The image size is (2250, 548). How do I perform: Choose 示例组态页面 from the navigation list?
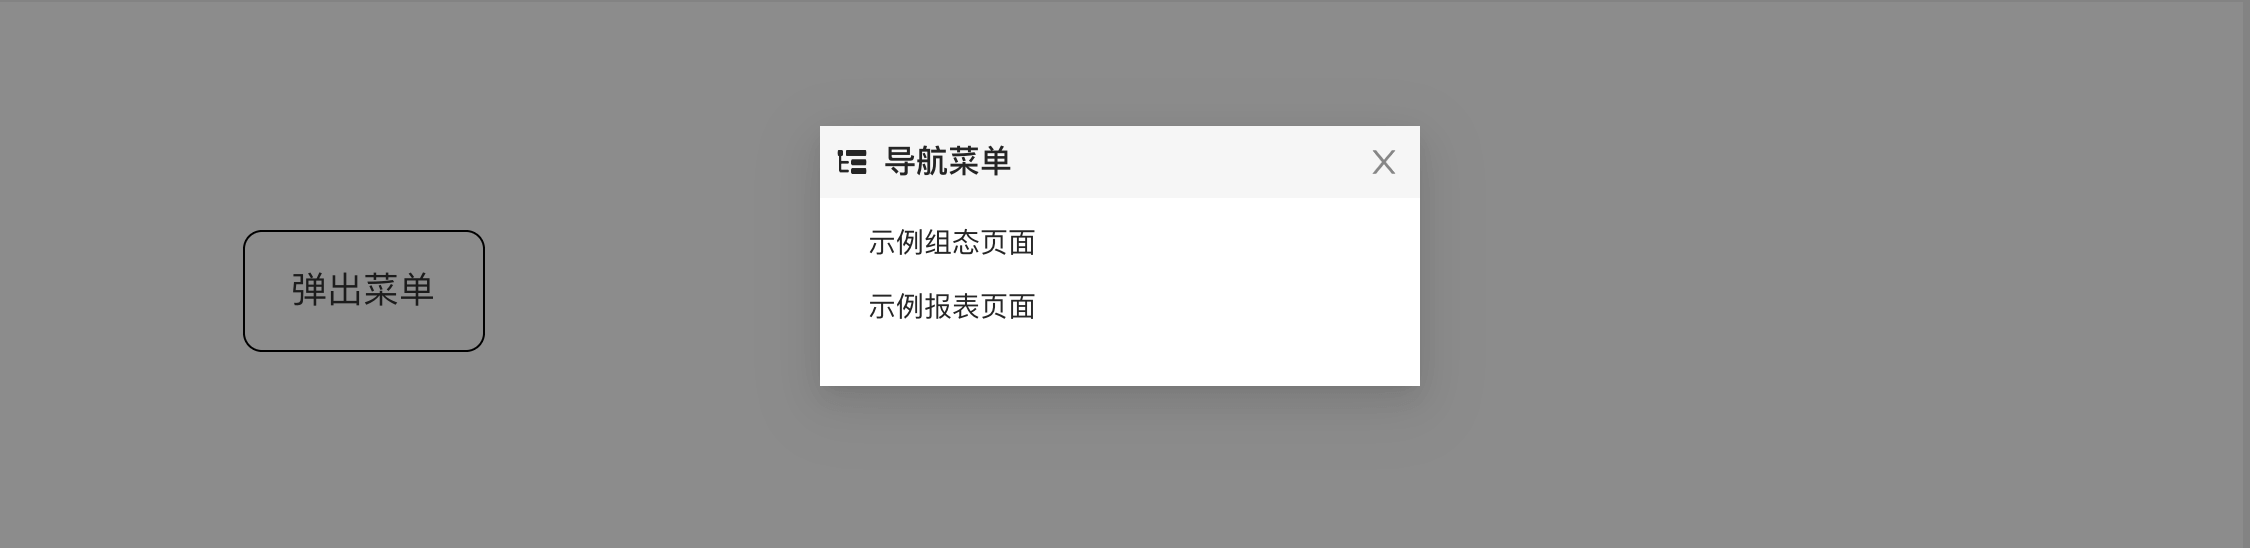[951, 243]
